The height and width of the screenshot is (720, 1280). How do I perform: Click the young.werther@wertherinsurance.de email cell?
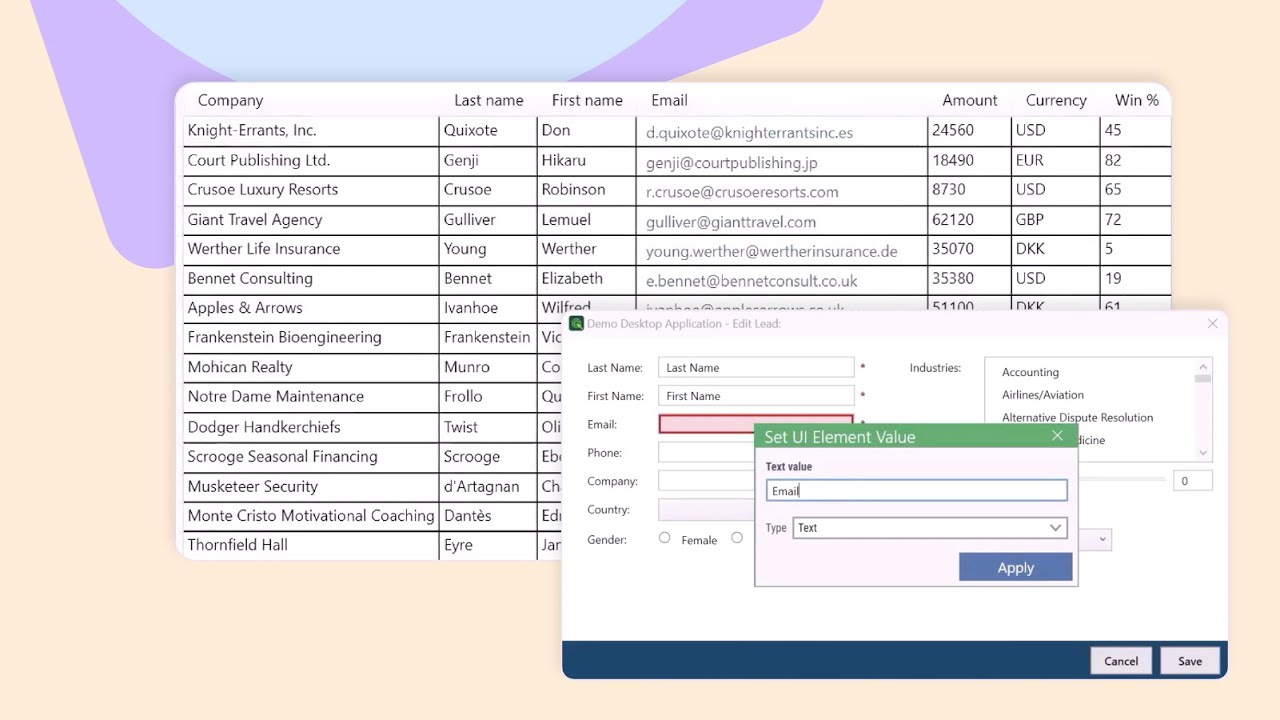click(x=781, y=249)
